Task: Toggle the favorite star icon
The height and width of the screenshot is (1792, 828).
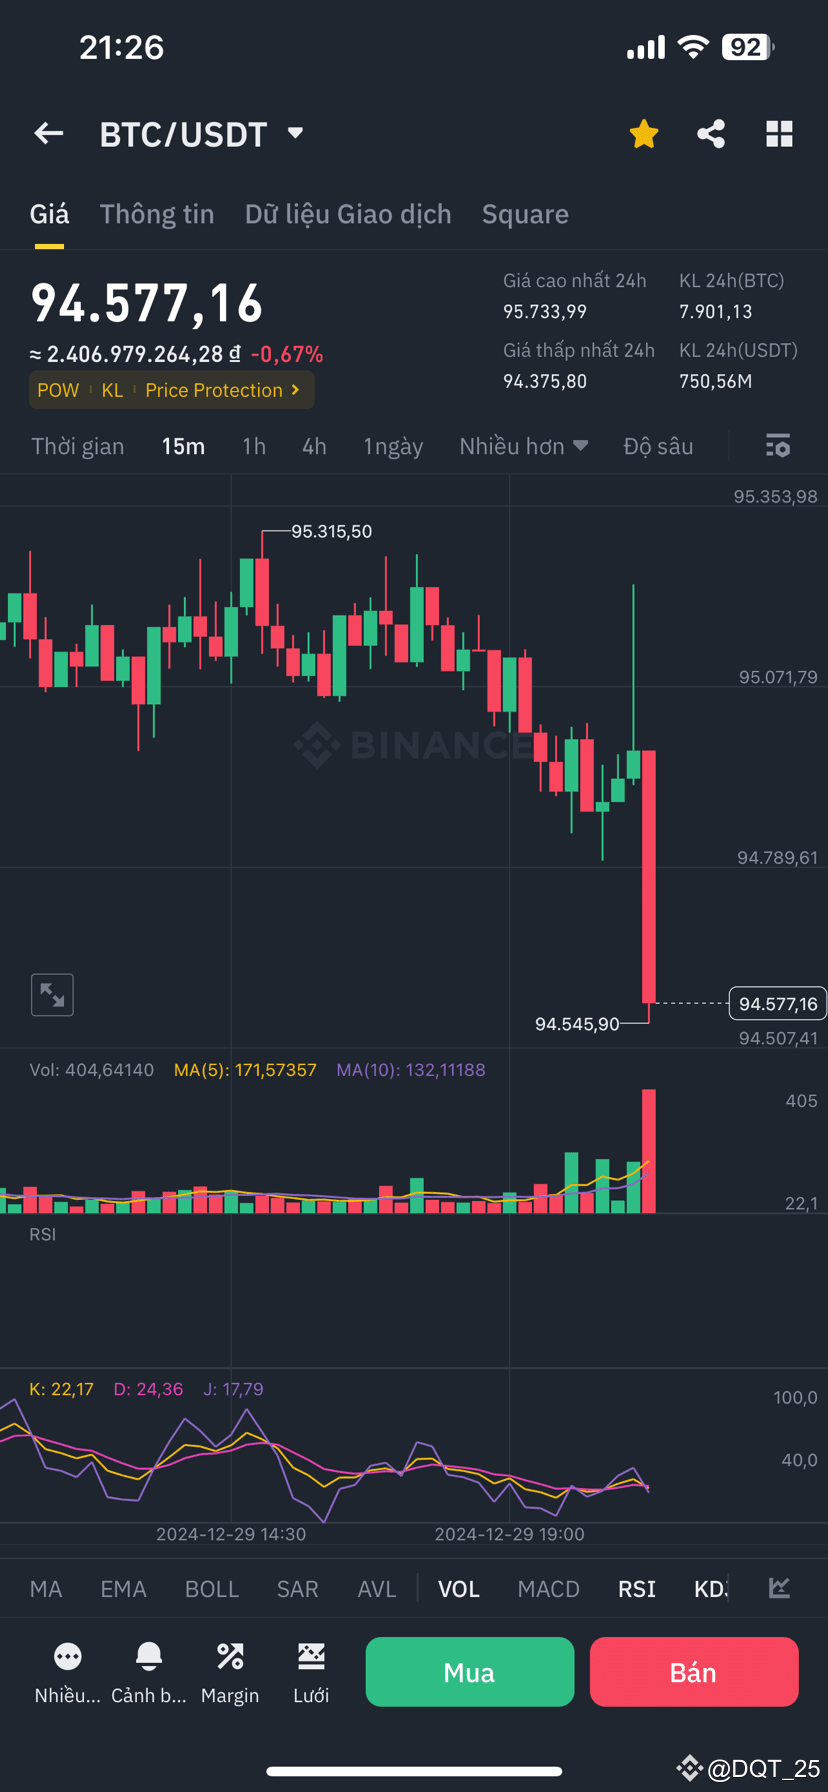Action: coord(644,134)
